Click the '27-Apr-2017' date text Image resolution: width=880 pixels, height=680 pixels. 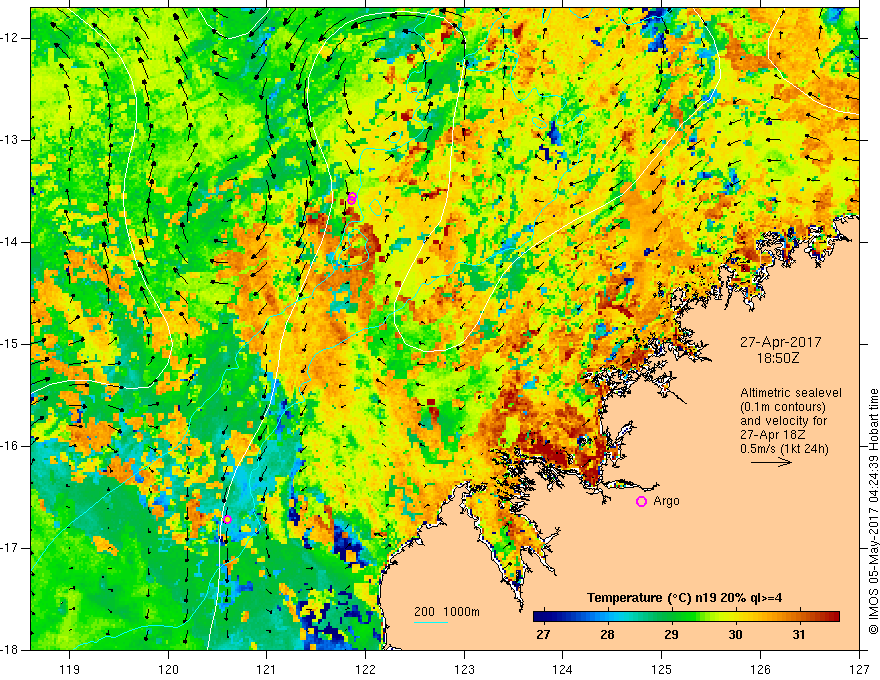(x=781, y=342)
